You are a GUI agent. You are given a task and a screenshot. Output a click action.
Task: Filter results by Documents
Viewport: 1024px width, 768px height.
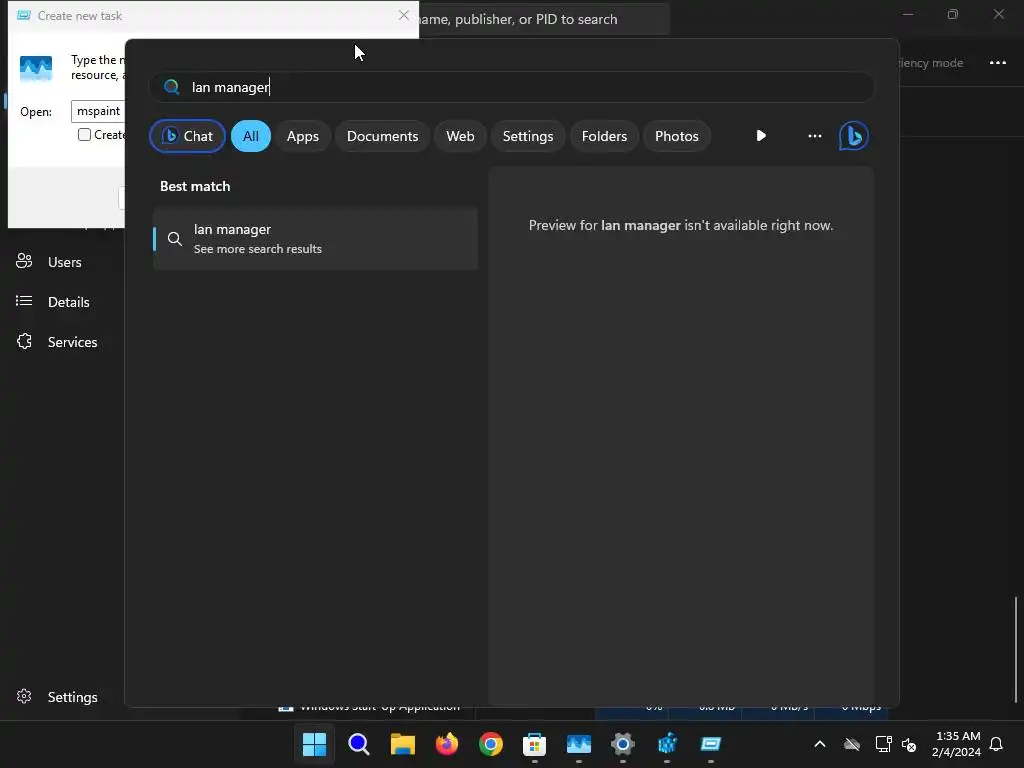tap(382, 136)
